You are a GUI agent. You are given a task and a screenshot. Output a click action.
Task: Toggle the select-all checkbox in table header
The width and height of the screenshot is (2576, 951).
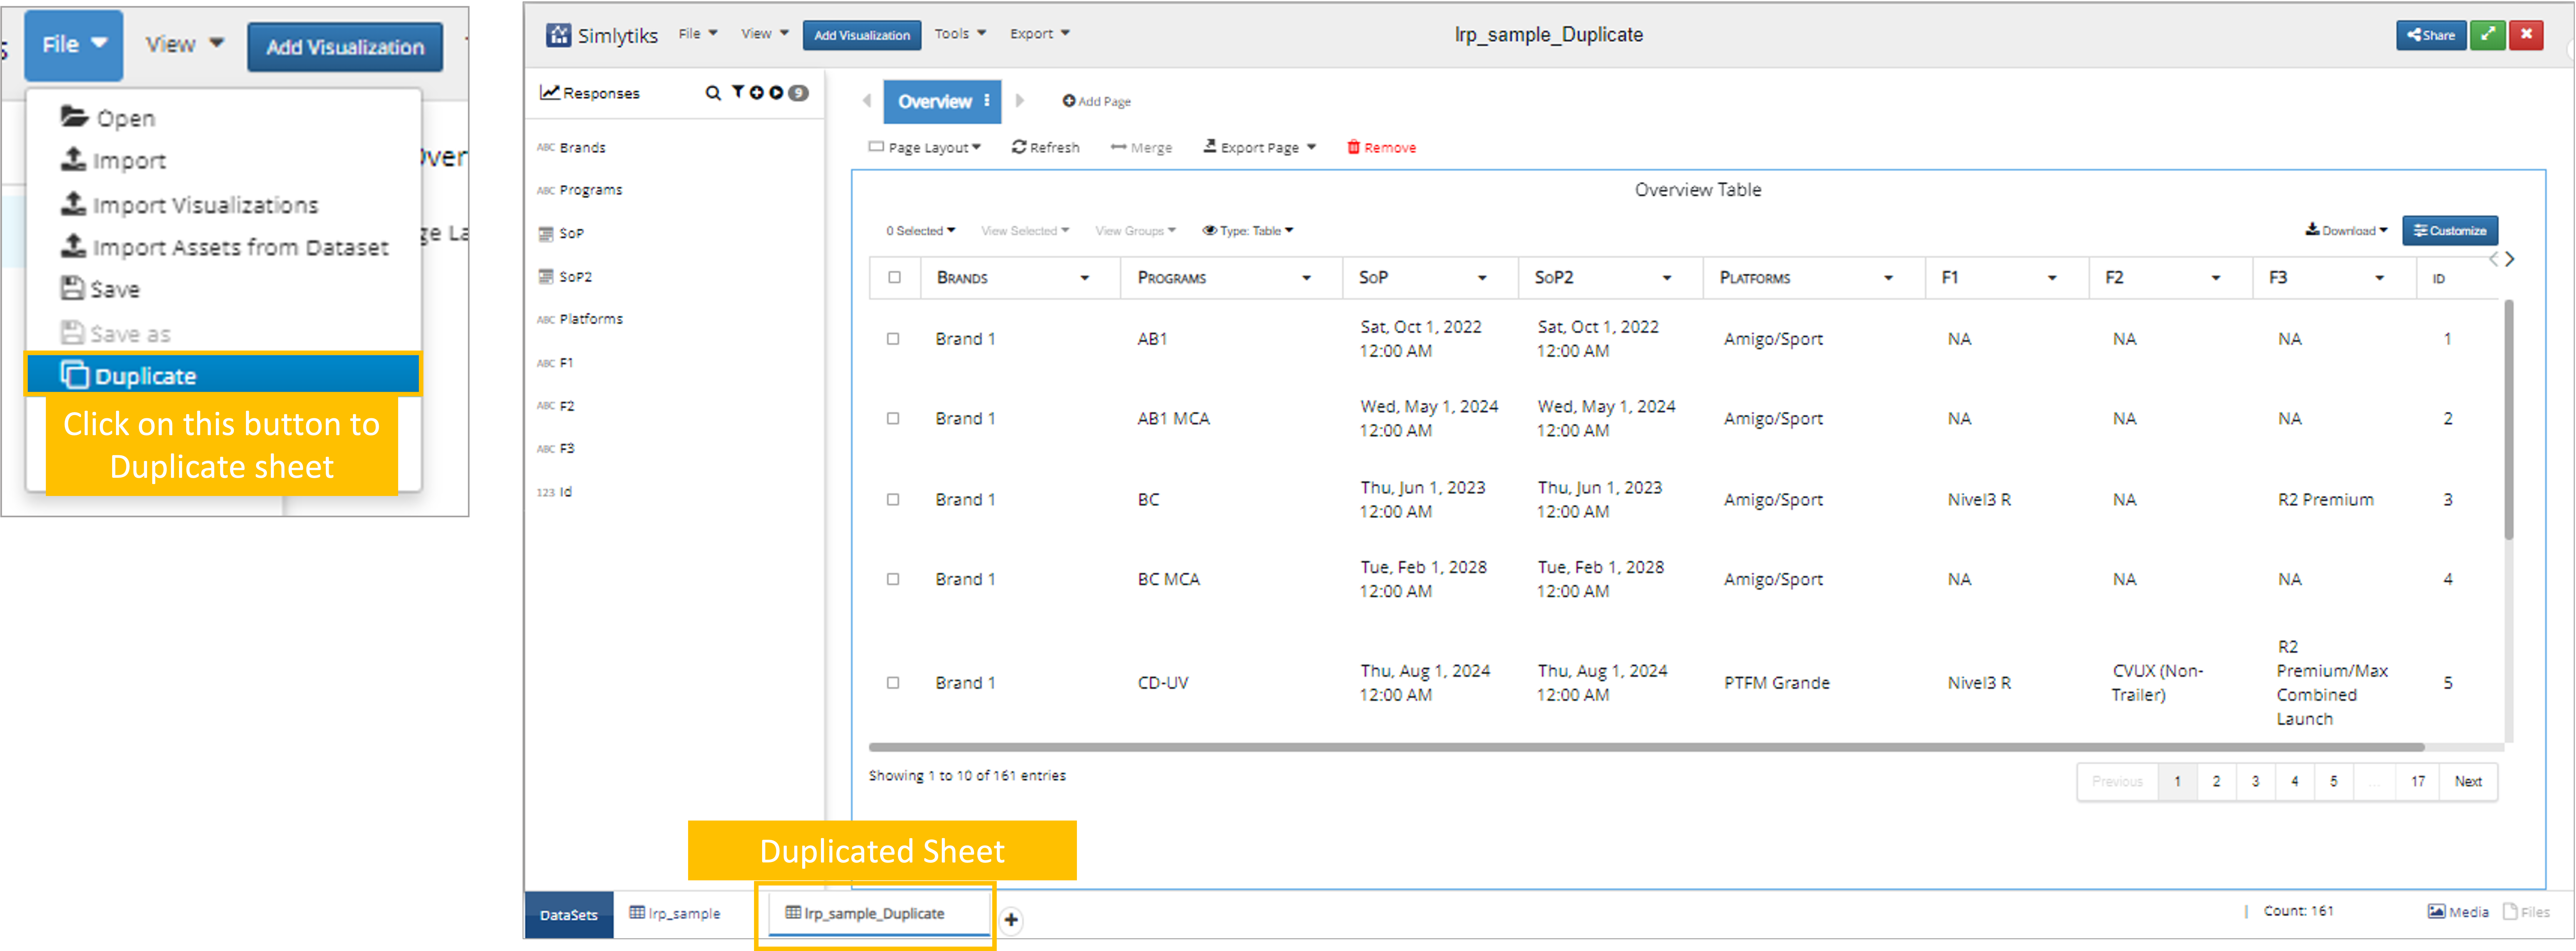tap(894, 278)
